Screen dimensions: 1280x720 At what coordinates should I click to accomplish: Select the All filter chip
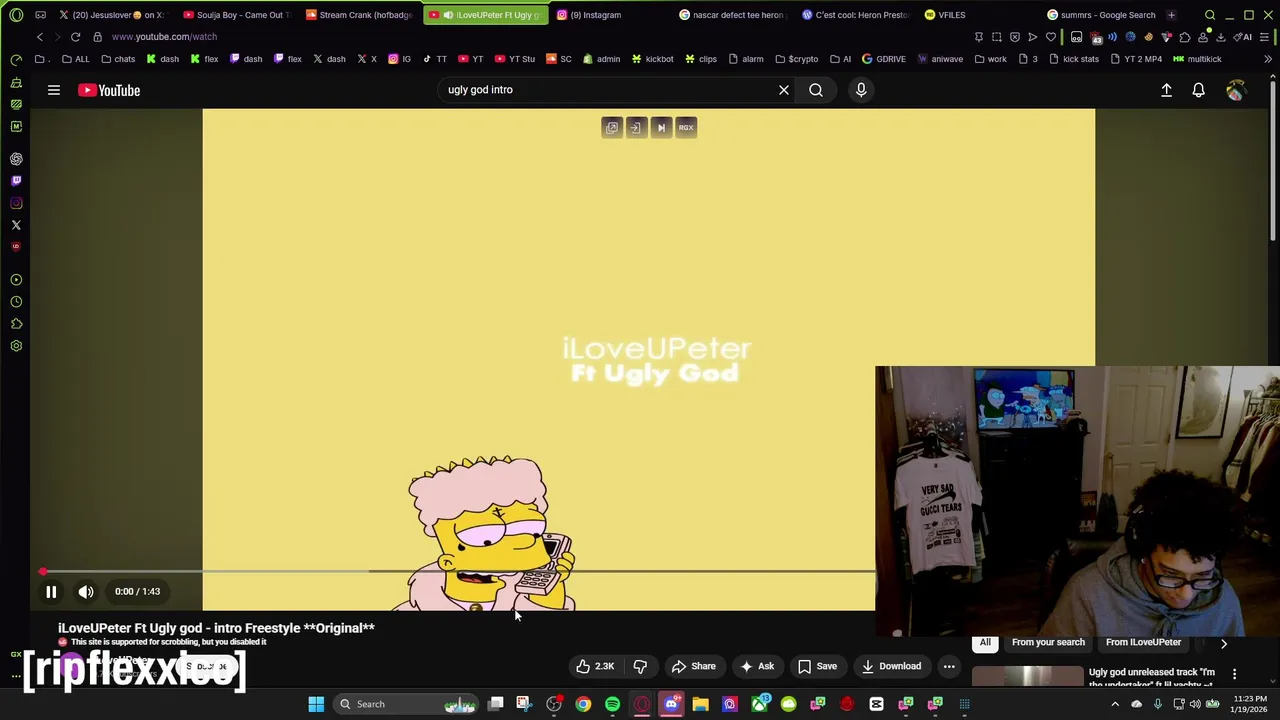coord(985,642)
